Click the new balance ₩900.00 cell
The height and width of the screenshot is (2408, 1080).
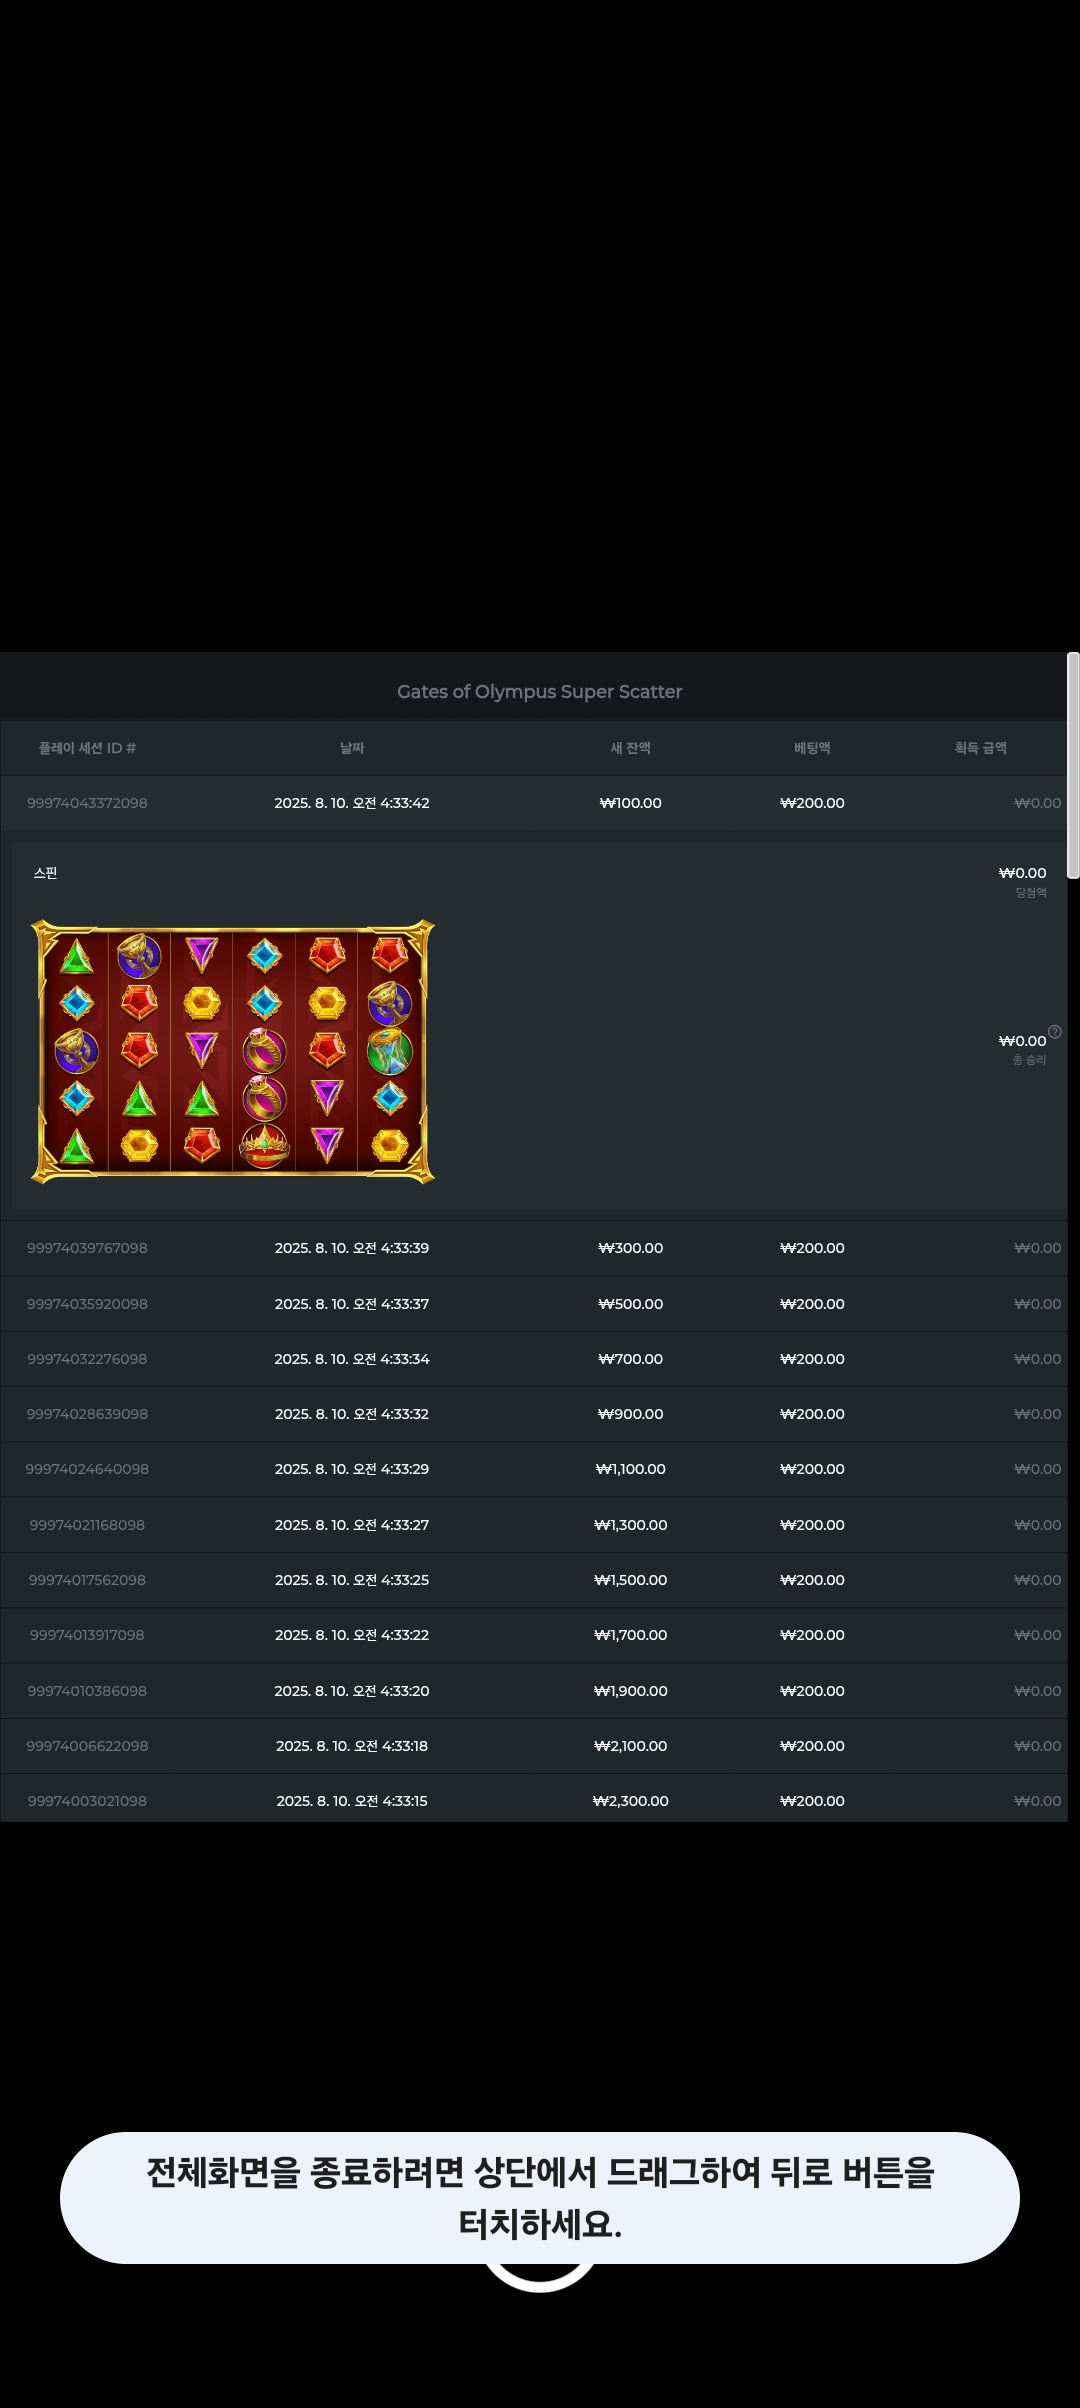point(631,1414)
